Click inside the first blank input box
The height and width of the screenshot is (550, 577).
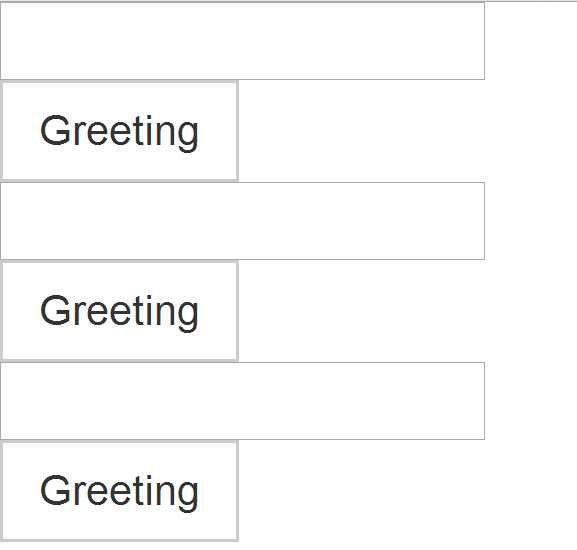coord(243,41)
